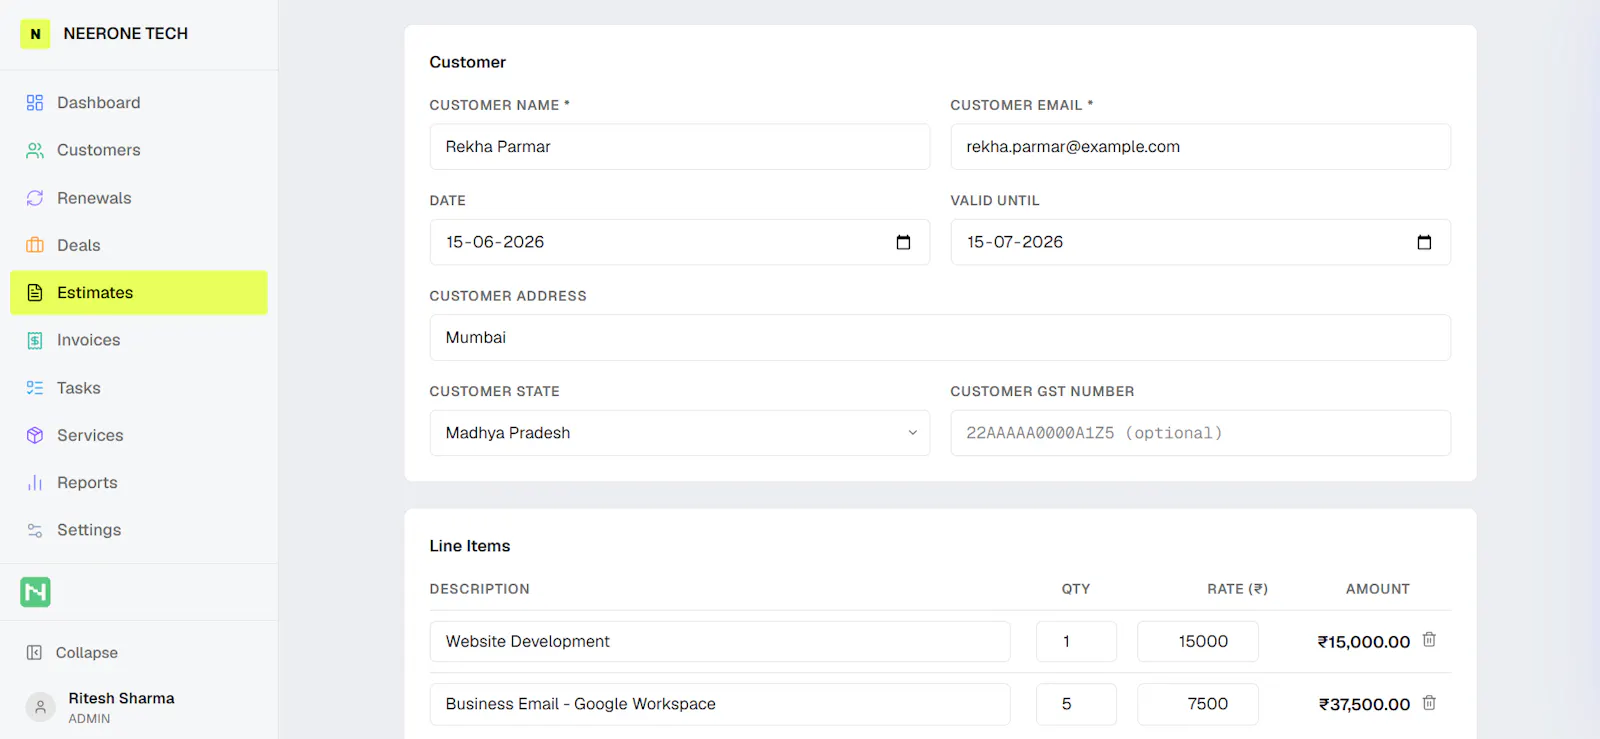Open the calendar picker for Date

[x=903, y=242]
